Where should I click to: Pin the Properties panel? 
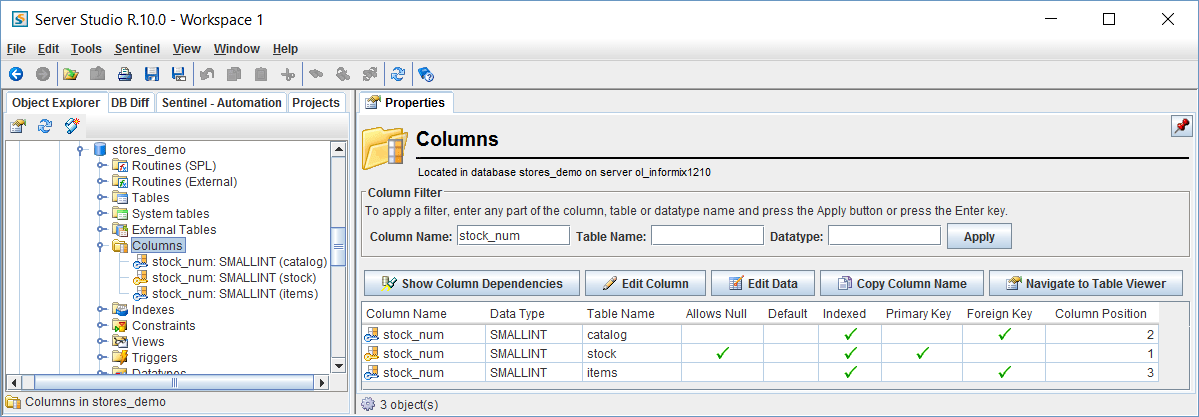tap(1181, 126)
